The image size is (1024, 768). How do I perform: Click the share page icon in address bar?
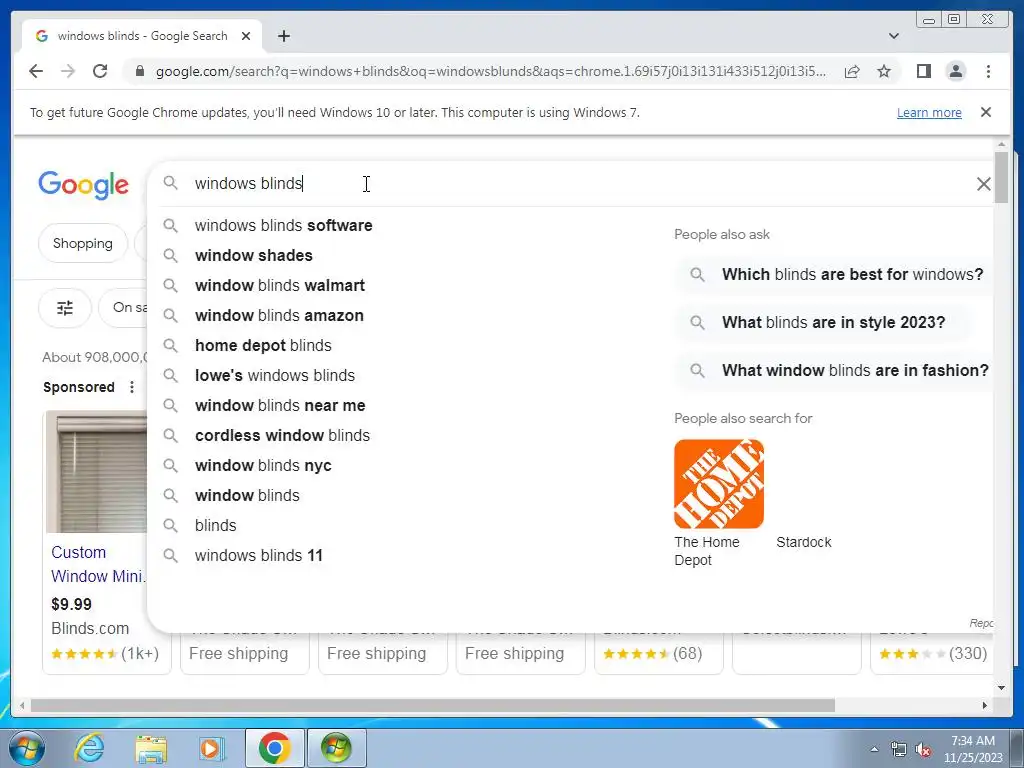[852, 71]
